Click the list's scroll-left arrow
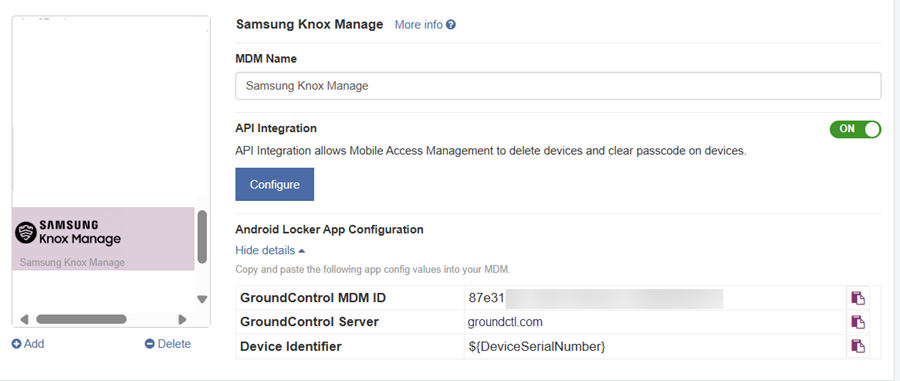This screenshot has height=381, width=900. tap(24, 319)
